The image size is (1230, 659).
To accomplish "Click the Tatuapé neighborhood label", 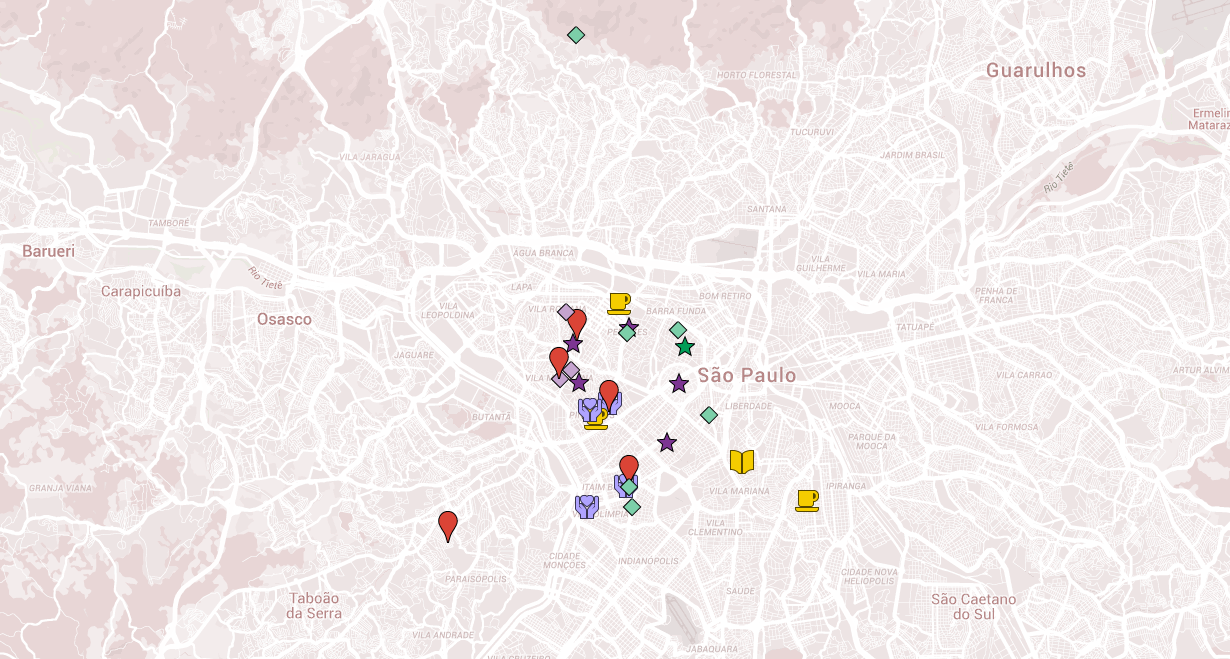I will point(914,327).
